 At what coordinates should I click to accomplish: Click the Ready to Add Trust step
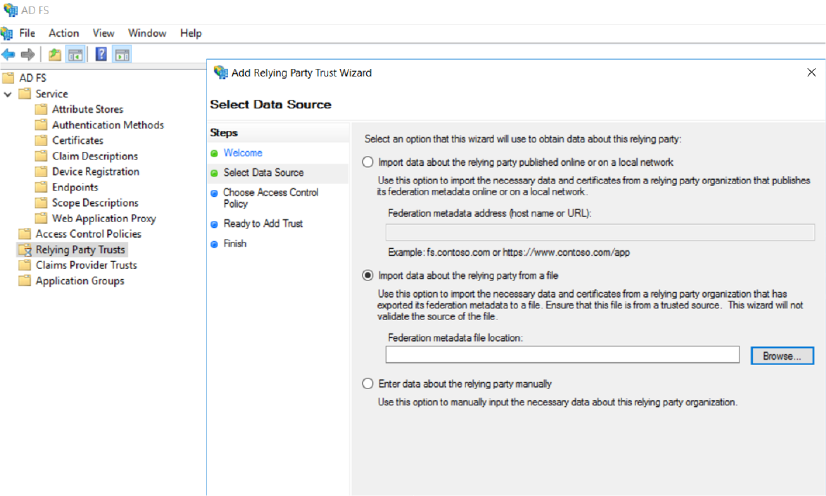[263, 224]
